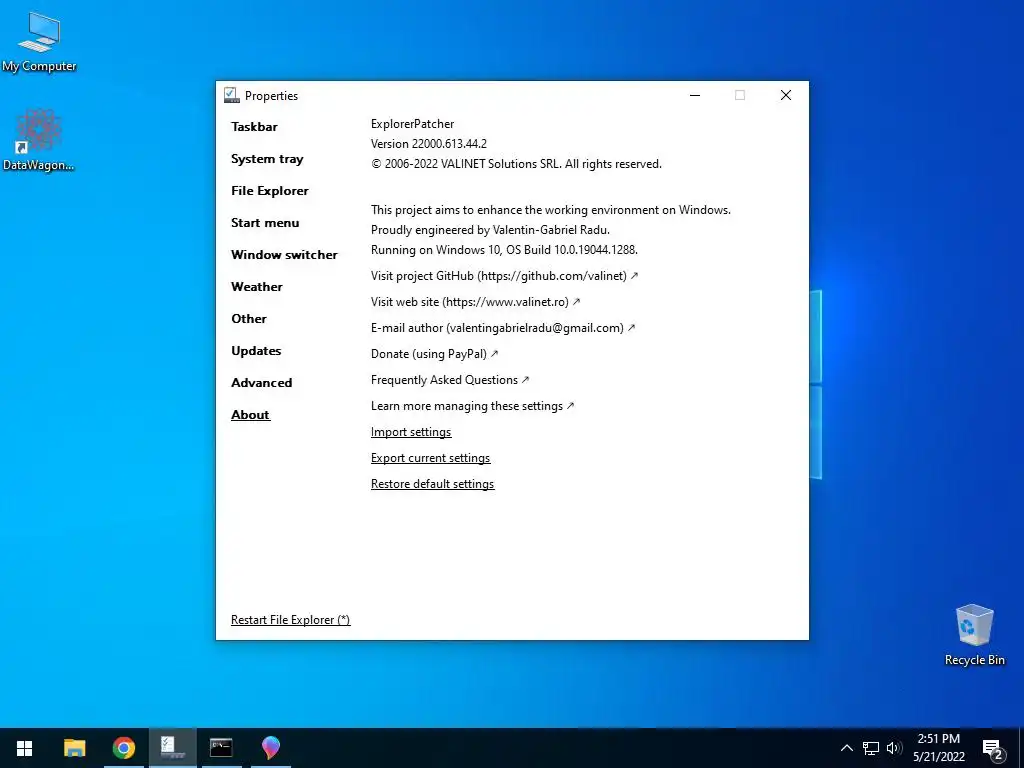The image size is (1024, 768).
Task: Click the project aims description line
Action: [x=551, y=210]
